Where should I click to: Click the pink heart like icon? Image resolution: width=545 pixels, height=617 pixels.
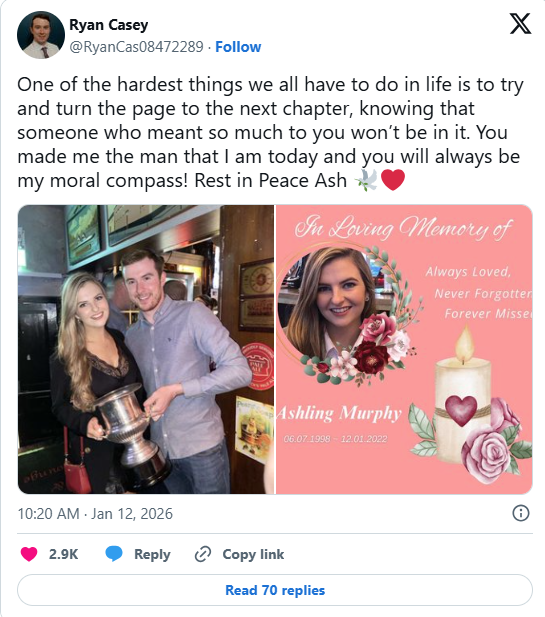click(x=29, y=554)
